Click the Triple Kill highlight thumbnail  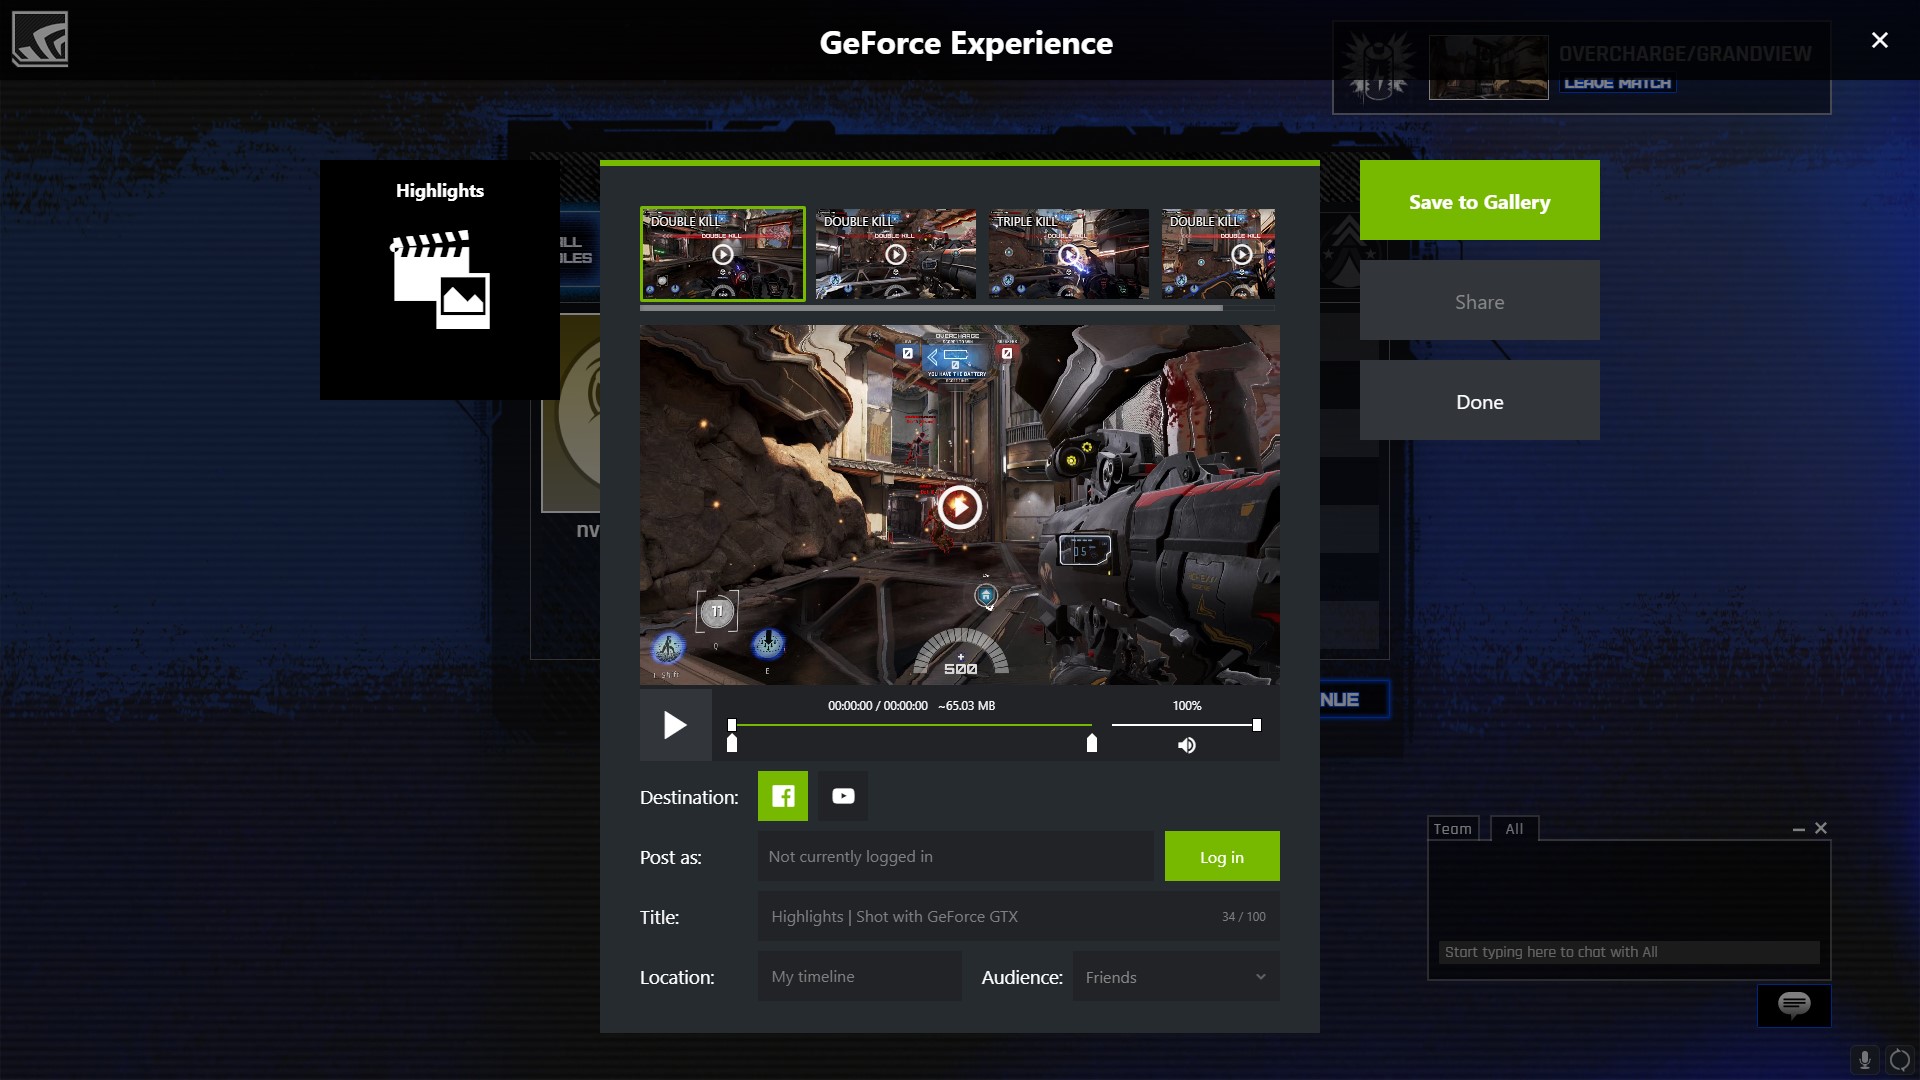pyautogui.click(x=1067, y=252)
